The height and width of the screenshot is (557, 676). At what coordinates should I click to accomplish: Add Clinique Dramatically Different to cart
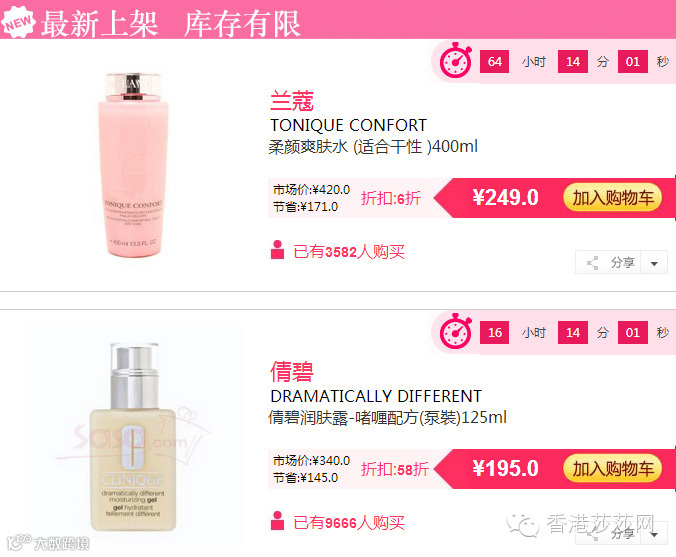coord(613,469)
